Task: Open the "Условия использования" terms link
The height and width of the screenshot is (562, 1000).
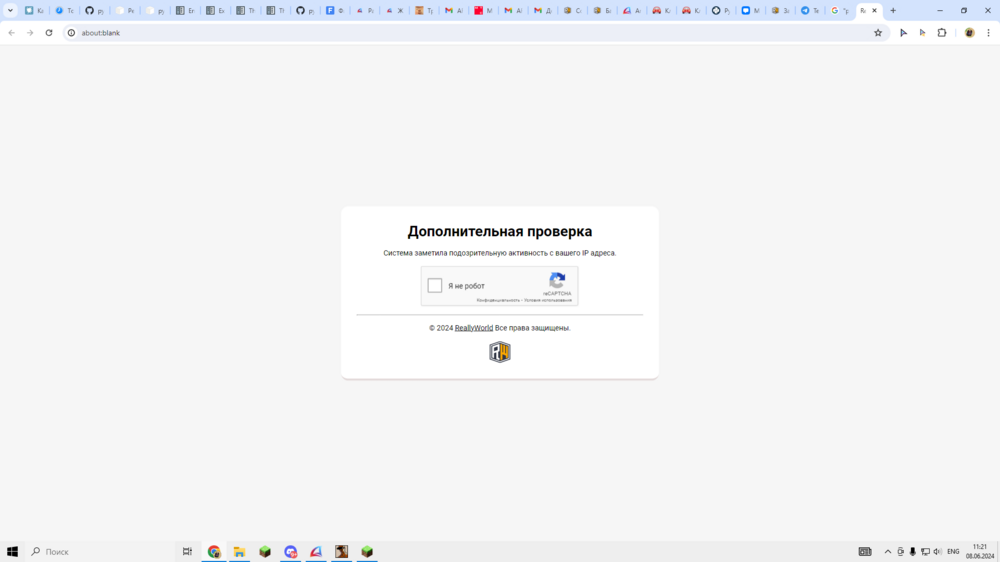Action: click(548, 300)
